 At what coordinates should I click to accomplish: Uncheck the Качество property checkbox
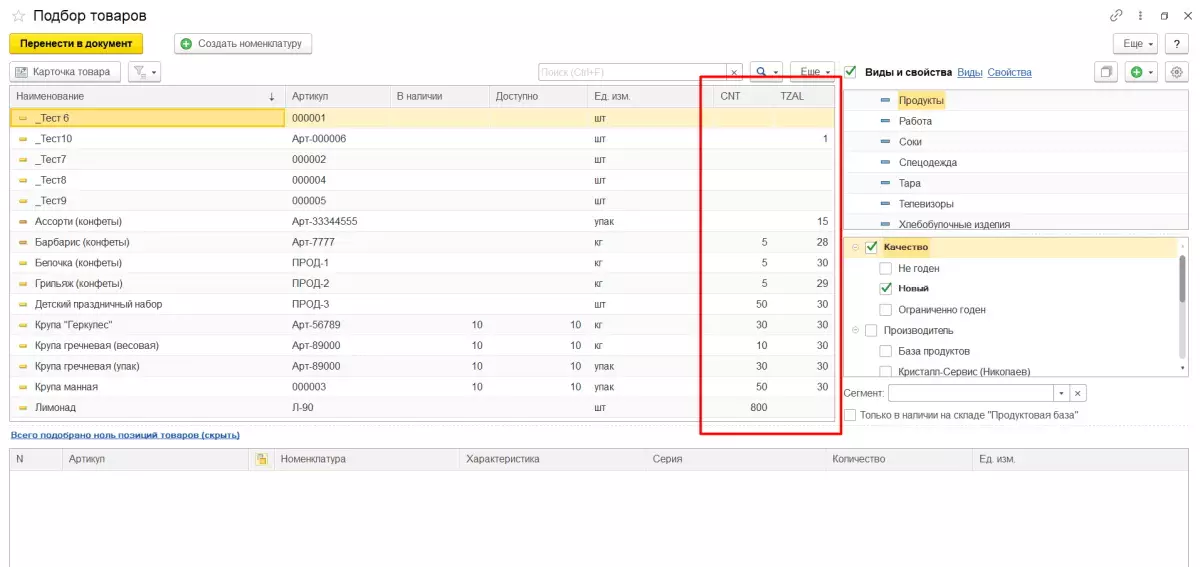pyautogui.click(x=871, y=248)
